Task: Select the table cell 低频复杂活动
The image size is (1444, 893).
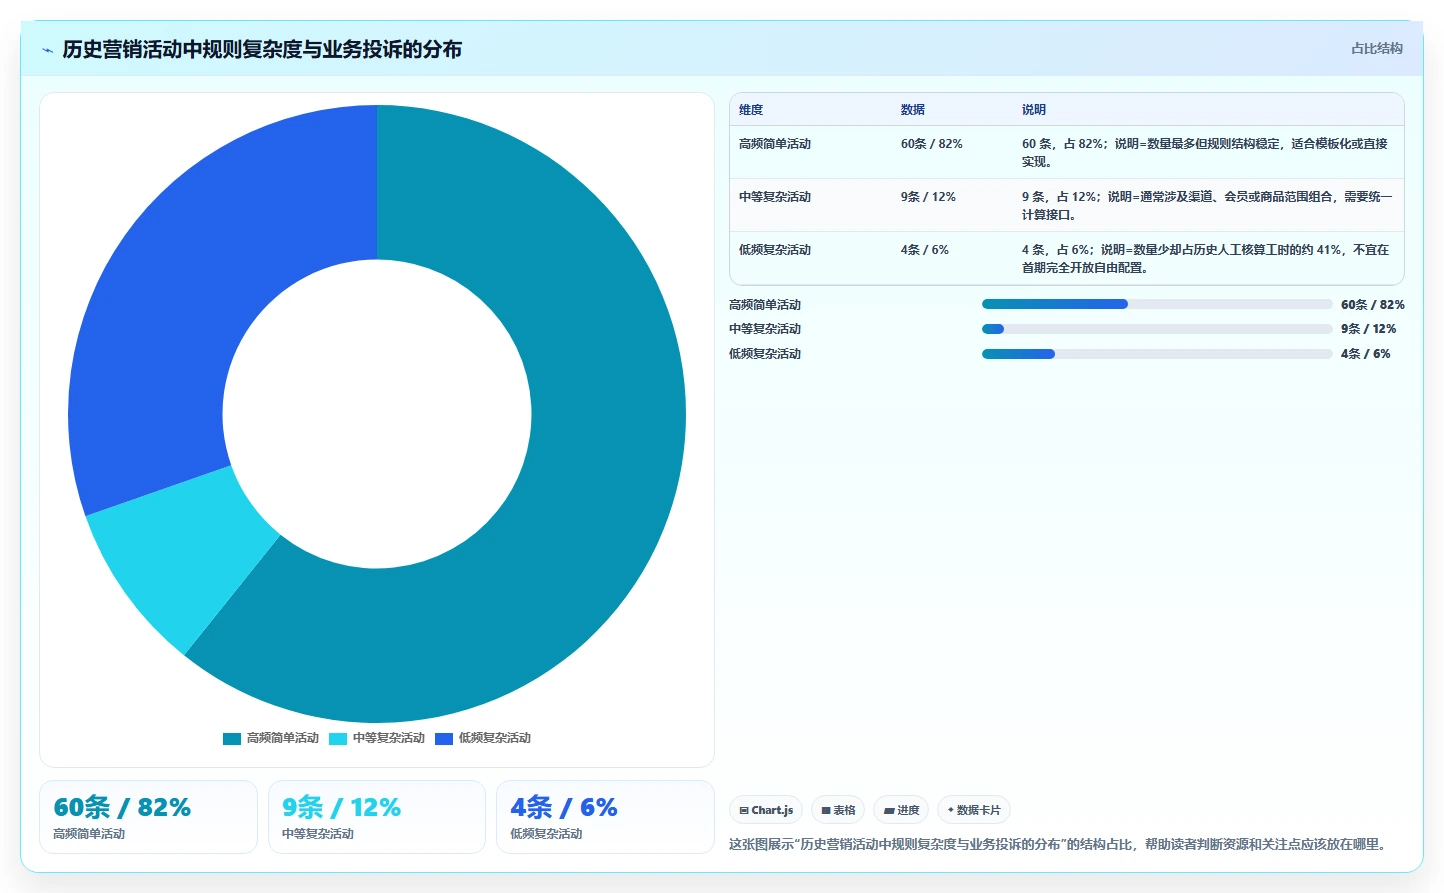Action: (775, 250)
